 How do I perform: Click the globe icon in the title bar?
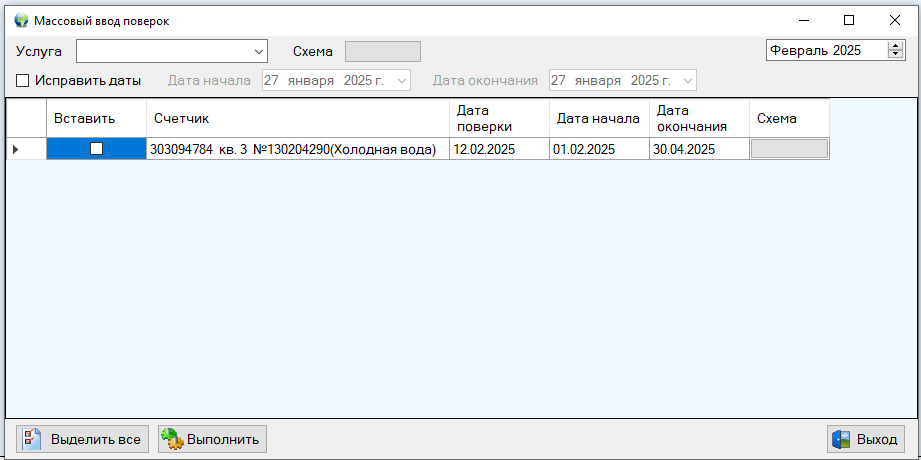21,20
